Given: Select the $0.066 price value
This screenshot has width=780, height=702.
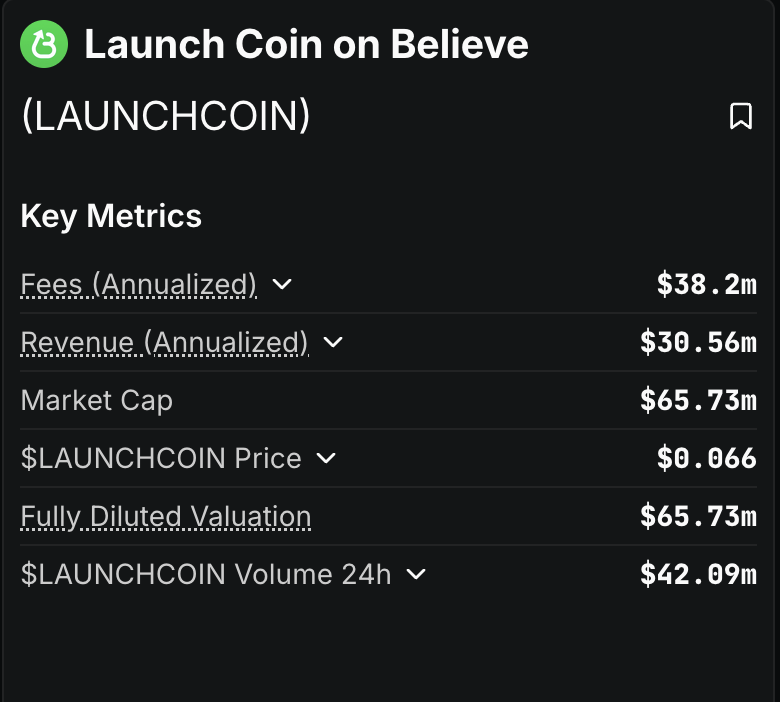Looking at the screenshot, I should (707, 458).
